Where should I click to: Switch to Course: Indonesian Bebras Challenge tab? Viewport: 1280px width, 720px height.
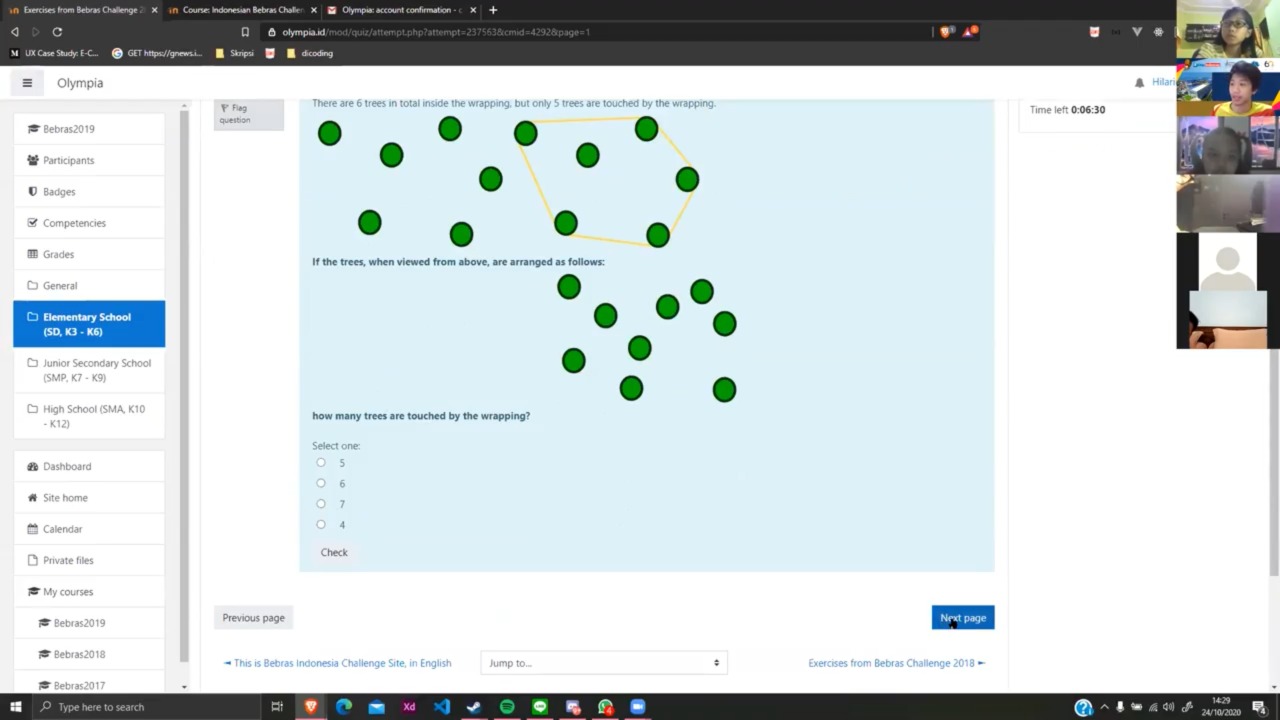tap(243, 10)
